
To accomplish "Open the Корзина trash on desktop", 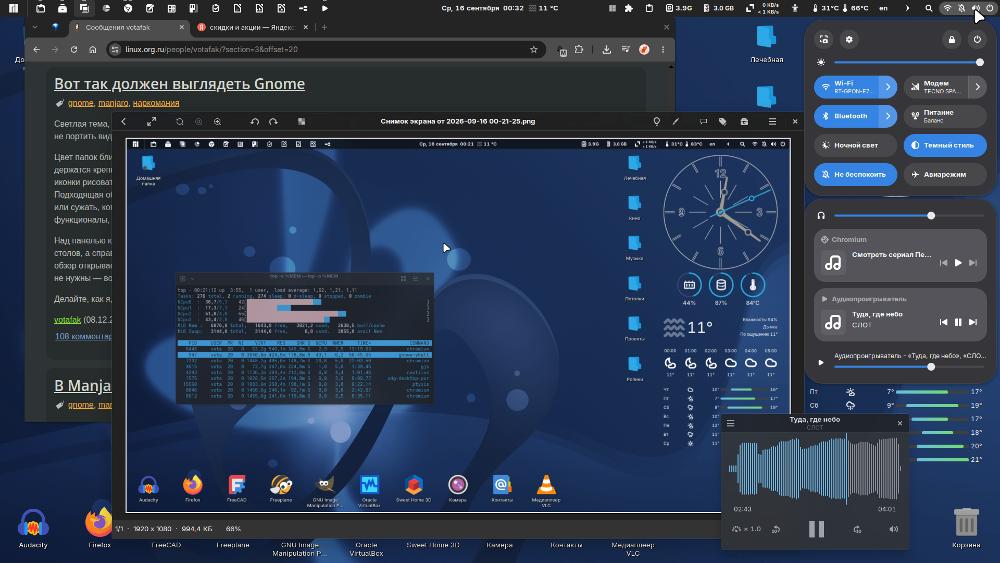I will click(x=966, y=528).
